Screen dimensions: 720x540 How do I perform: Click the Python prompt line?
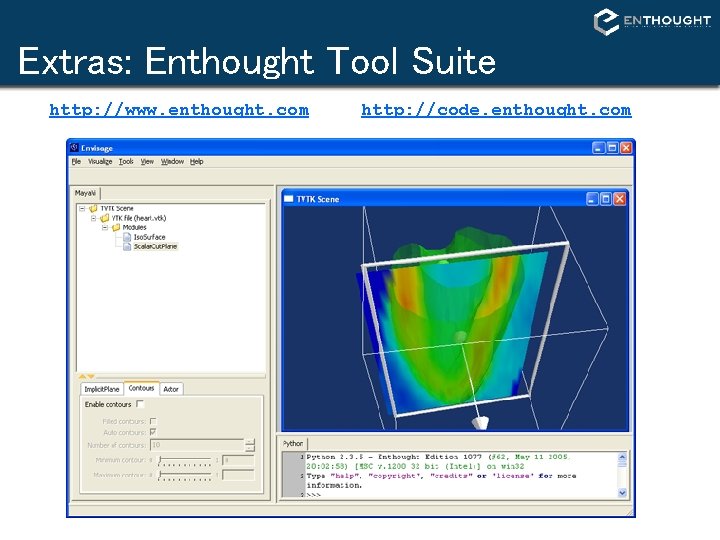461,495
